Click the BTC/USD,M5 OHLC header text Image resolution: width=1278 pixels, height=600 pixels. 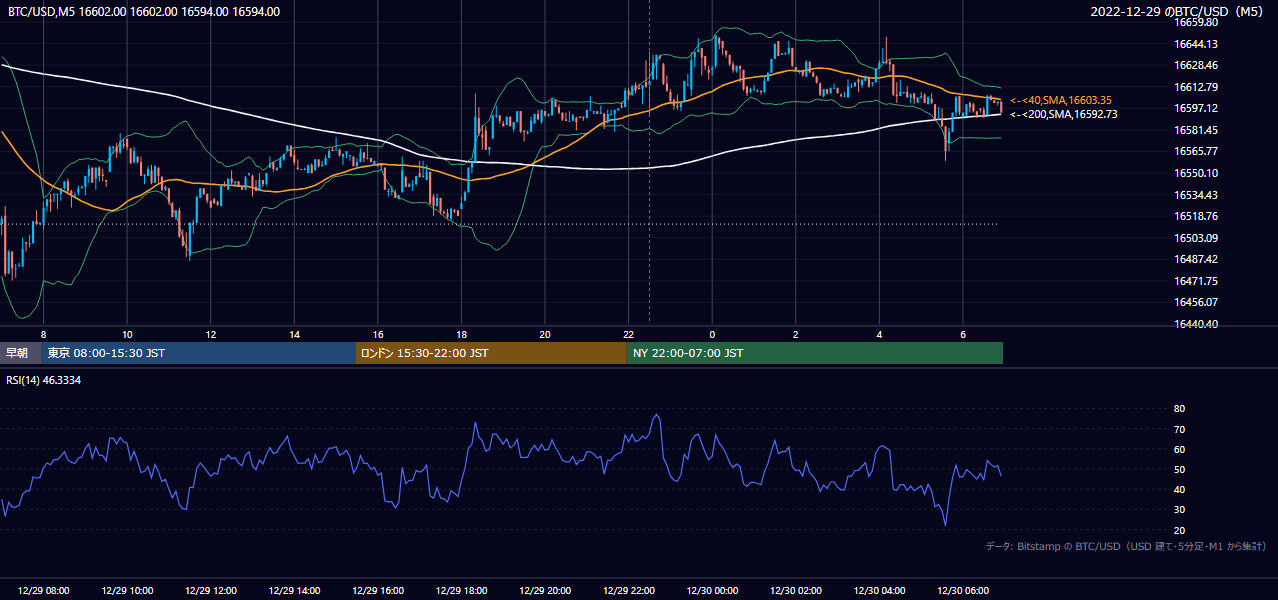point(144,12)
